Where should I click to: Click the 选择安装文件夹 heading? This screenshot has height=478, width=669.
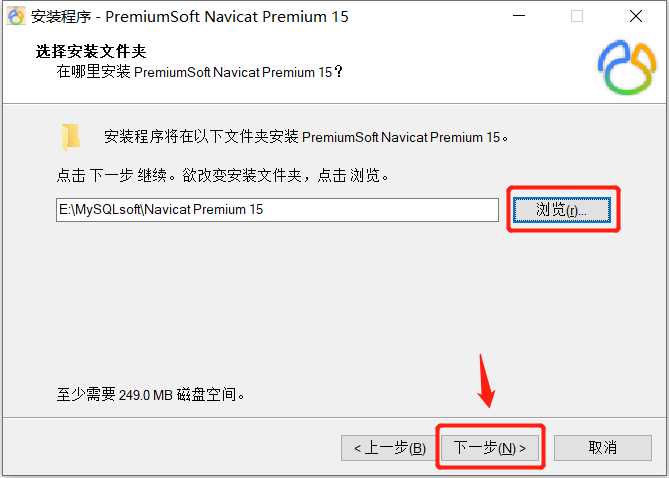point(91,52)
